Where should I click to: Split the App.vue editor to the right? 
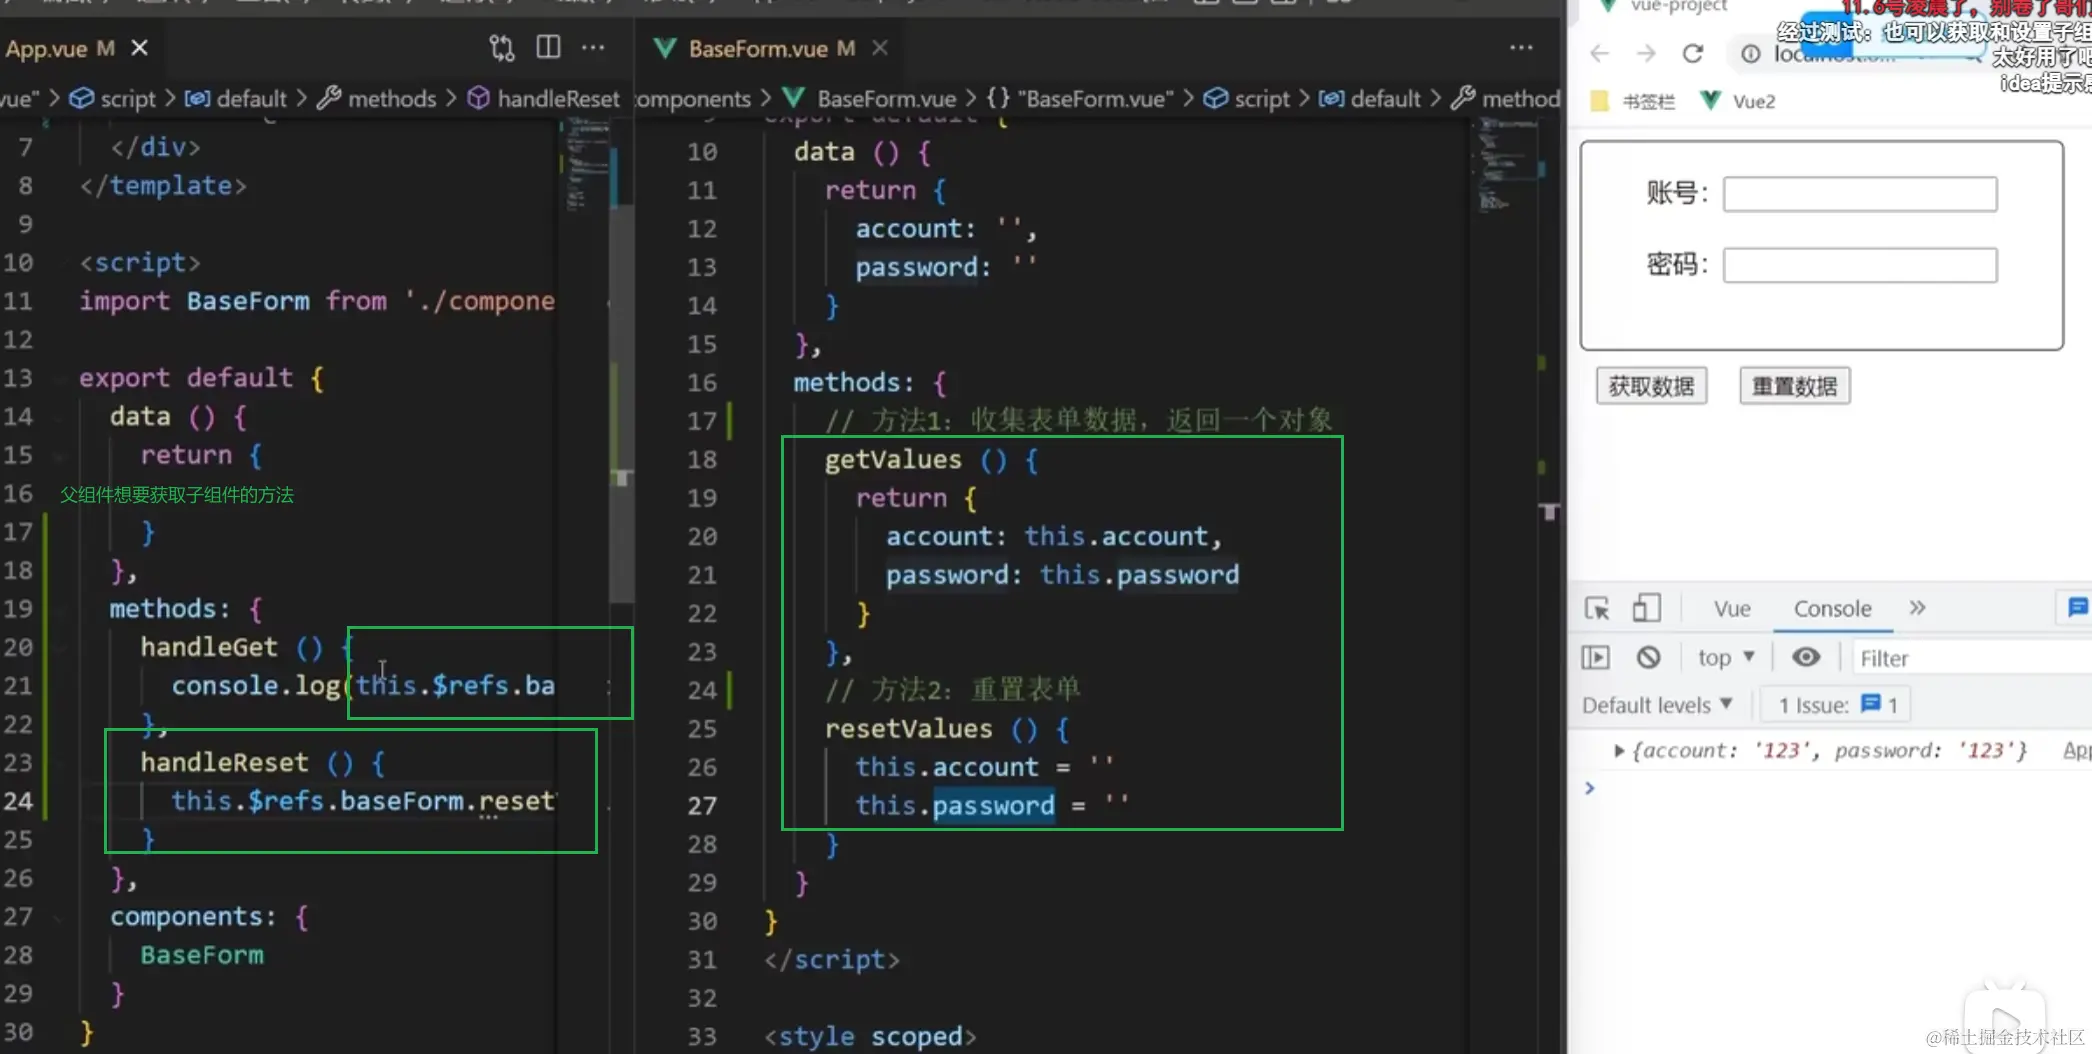pos(548,48)
